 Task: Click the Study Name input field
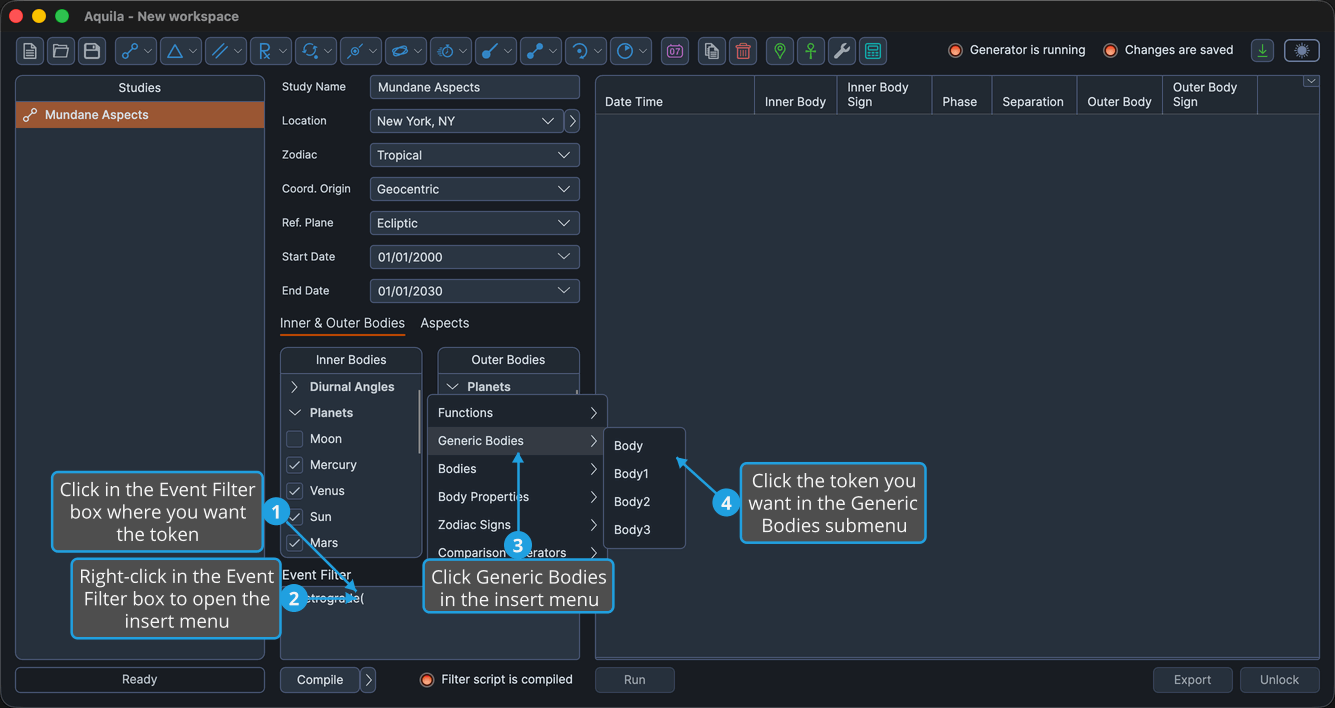click(475, 87)
